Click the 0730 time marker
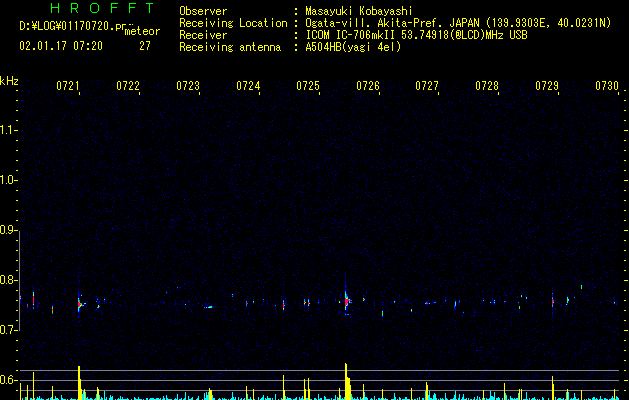Image resolution: width=629 pixels, height=400 pixels. (x=607, y=86)
